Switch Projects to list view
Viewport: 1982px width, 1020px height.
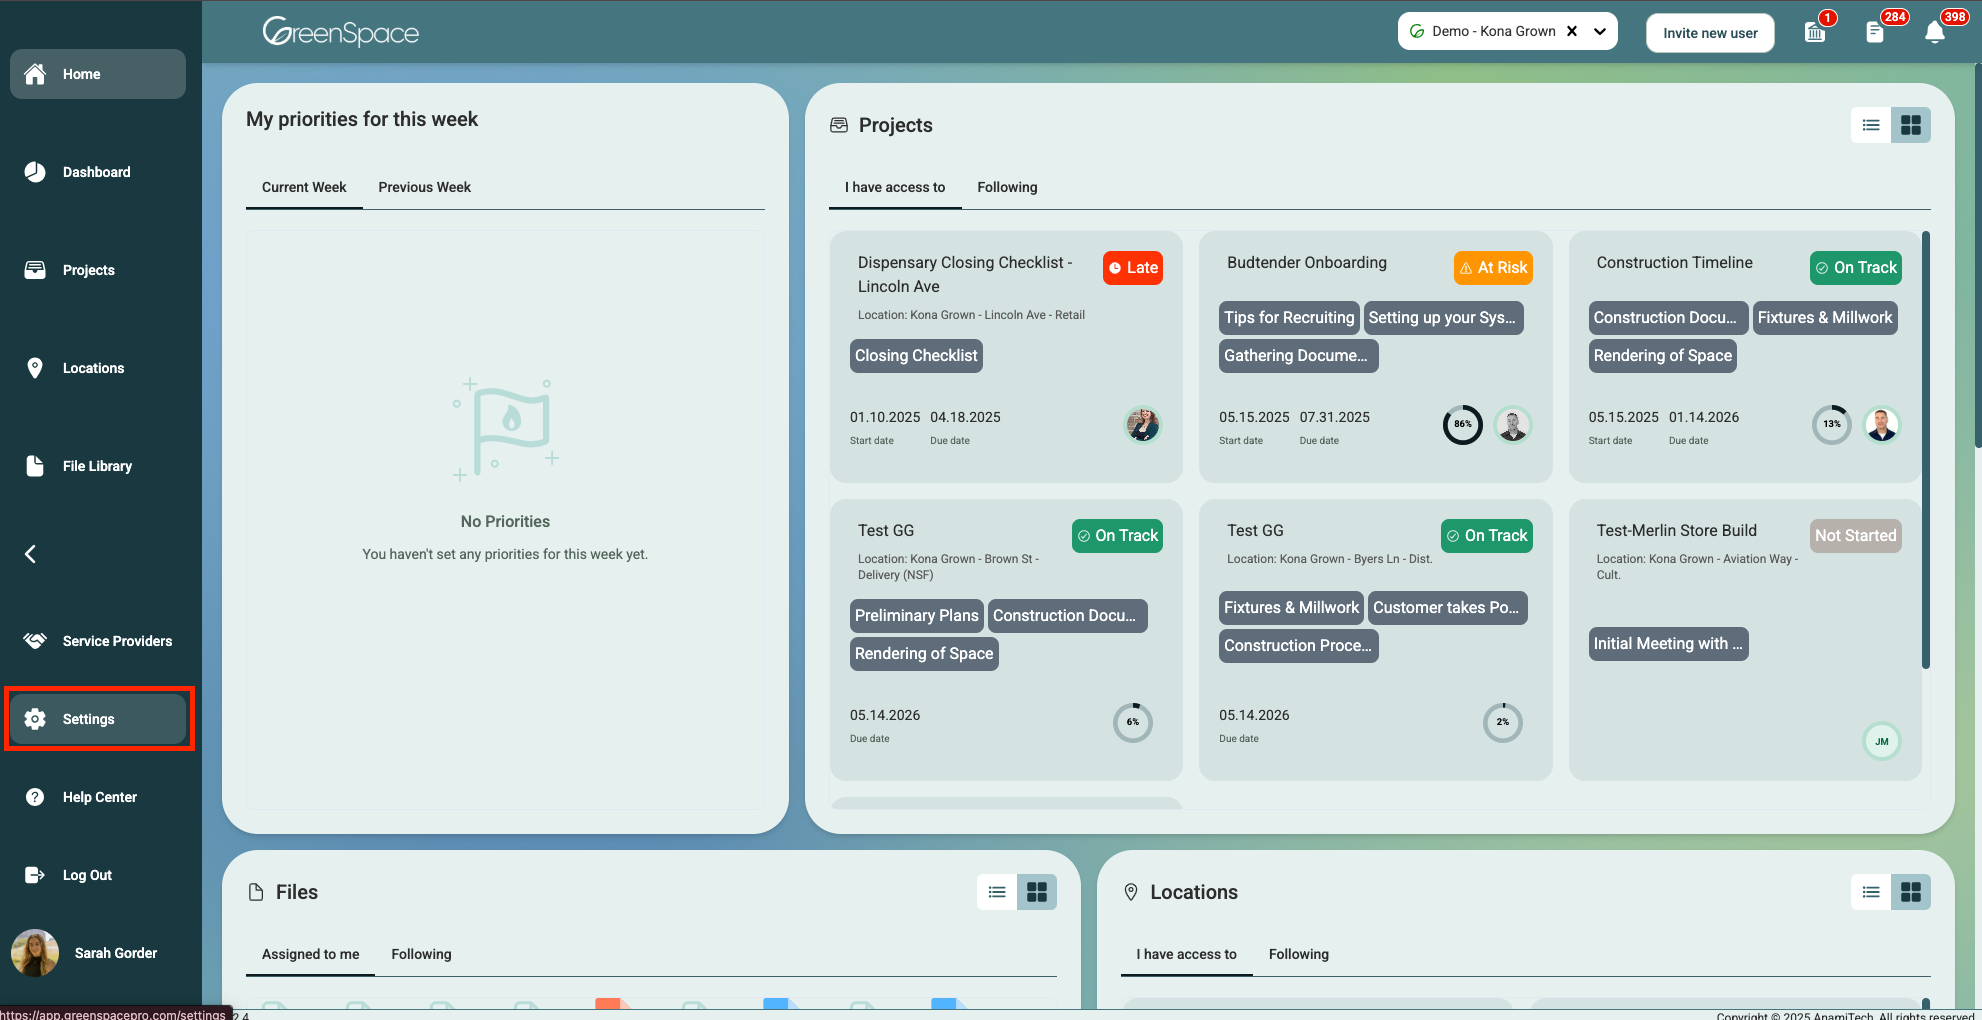click(1871, 125)
